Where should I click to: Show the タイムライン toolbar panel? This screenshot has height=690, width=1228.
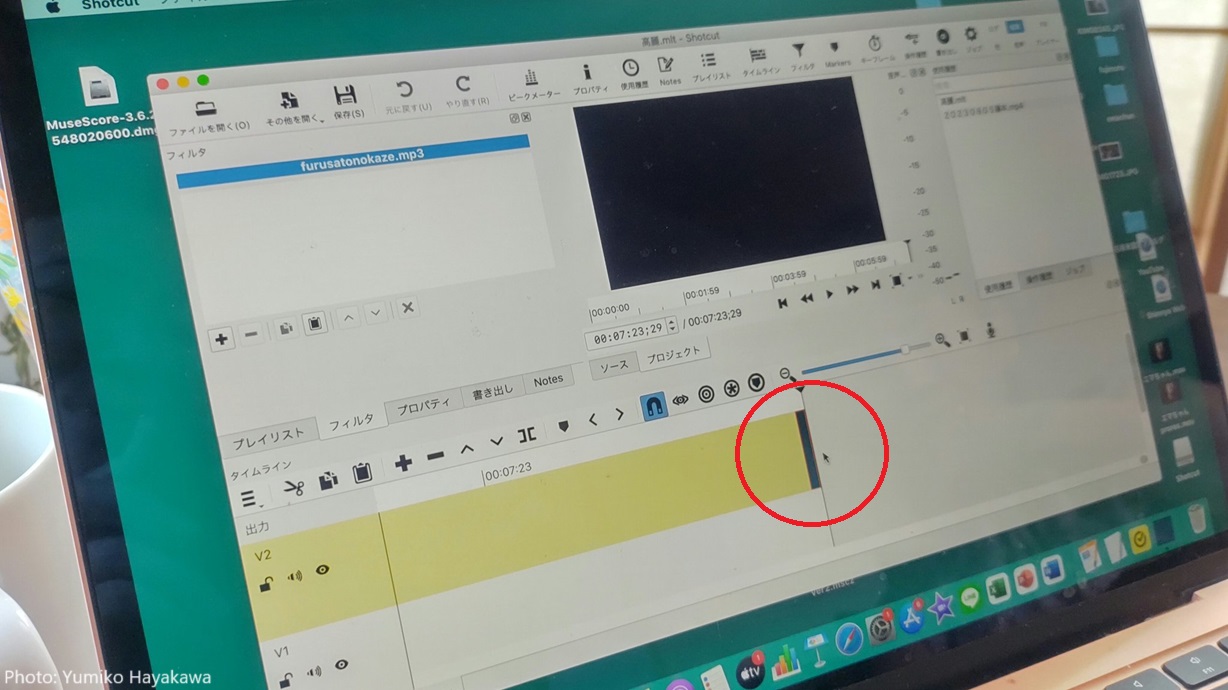760,62
